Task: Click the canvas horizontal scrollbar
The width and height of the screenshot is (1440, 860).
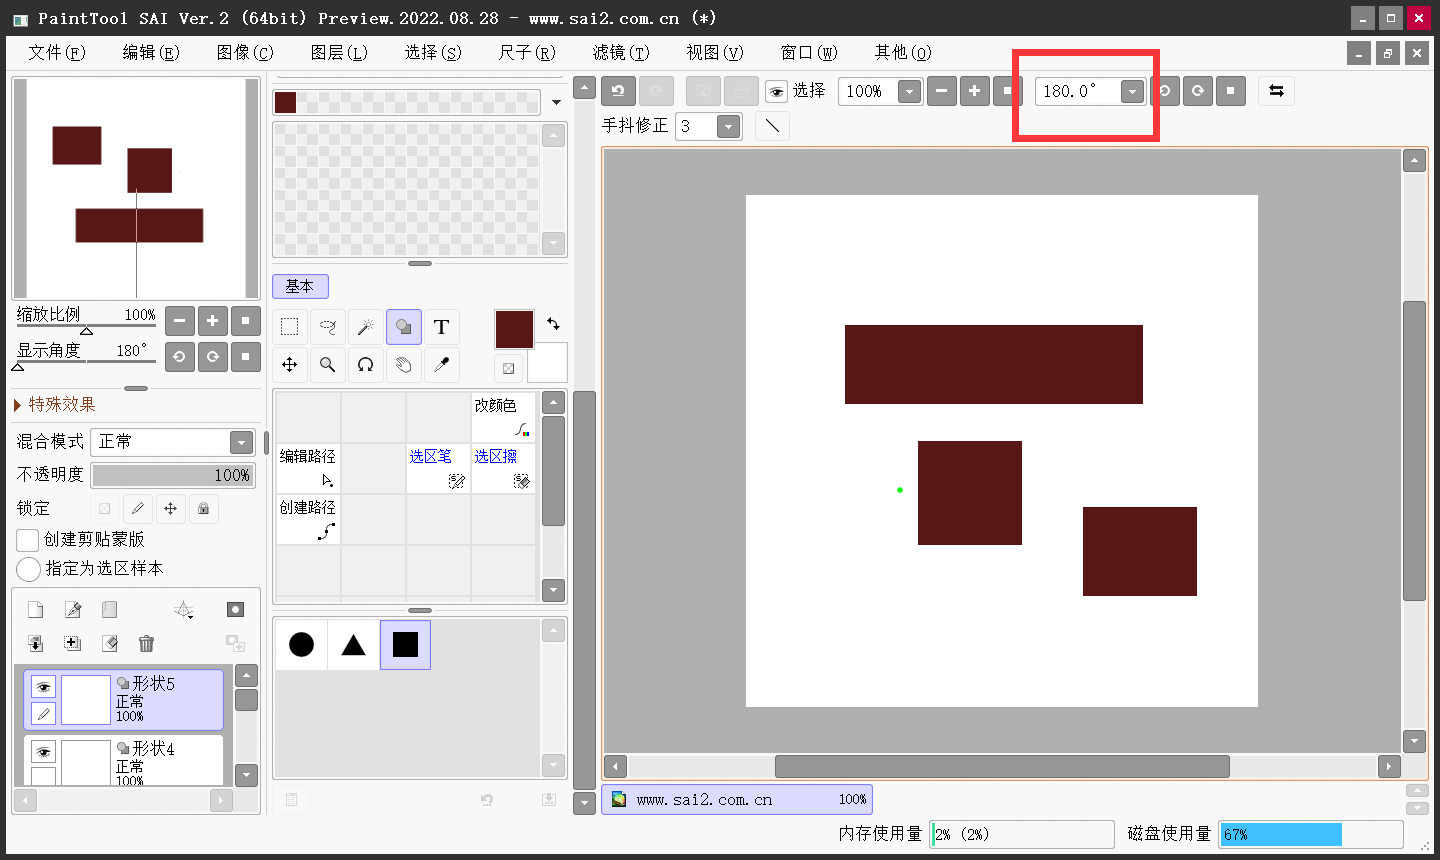Action: point(1002,767)
